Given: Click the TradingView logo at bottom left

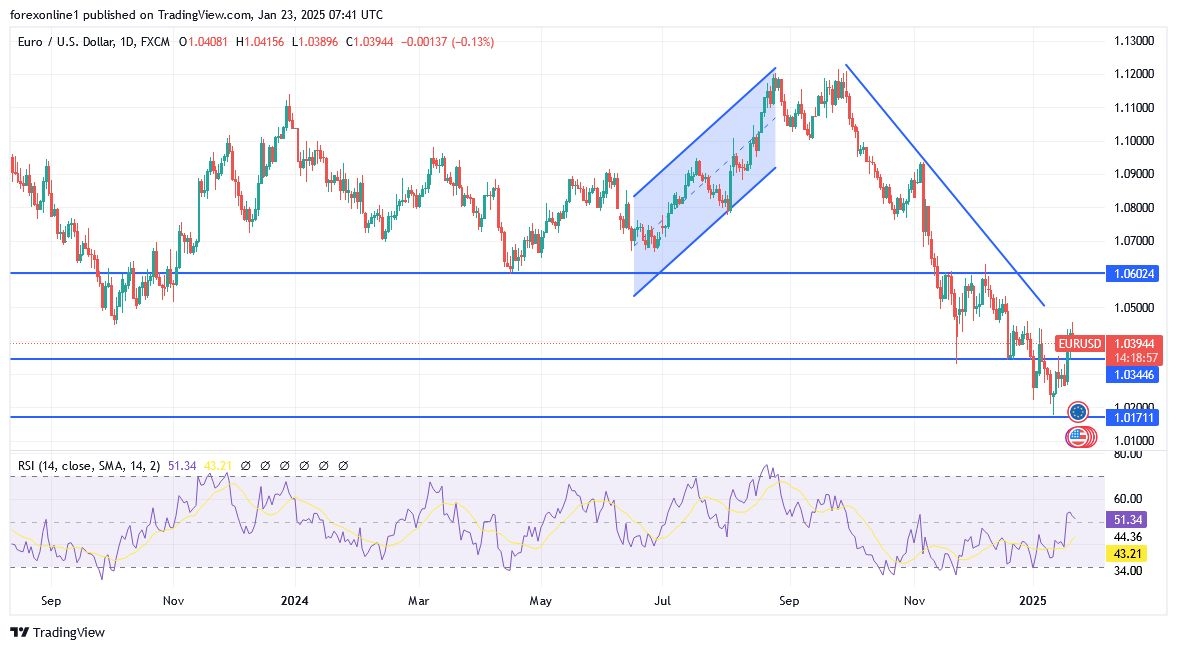Looking at the screenshot, I should click(20, 633).
